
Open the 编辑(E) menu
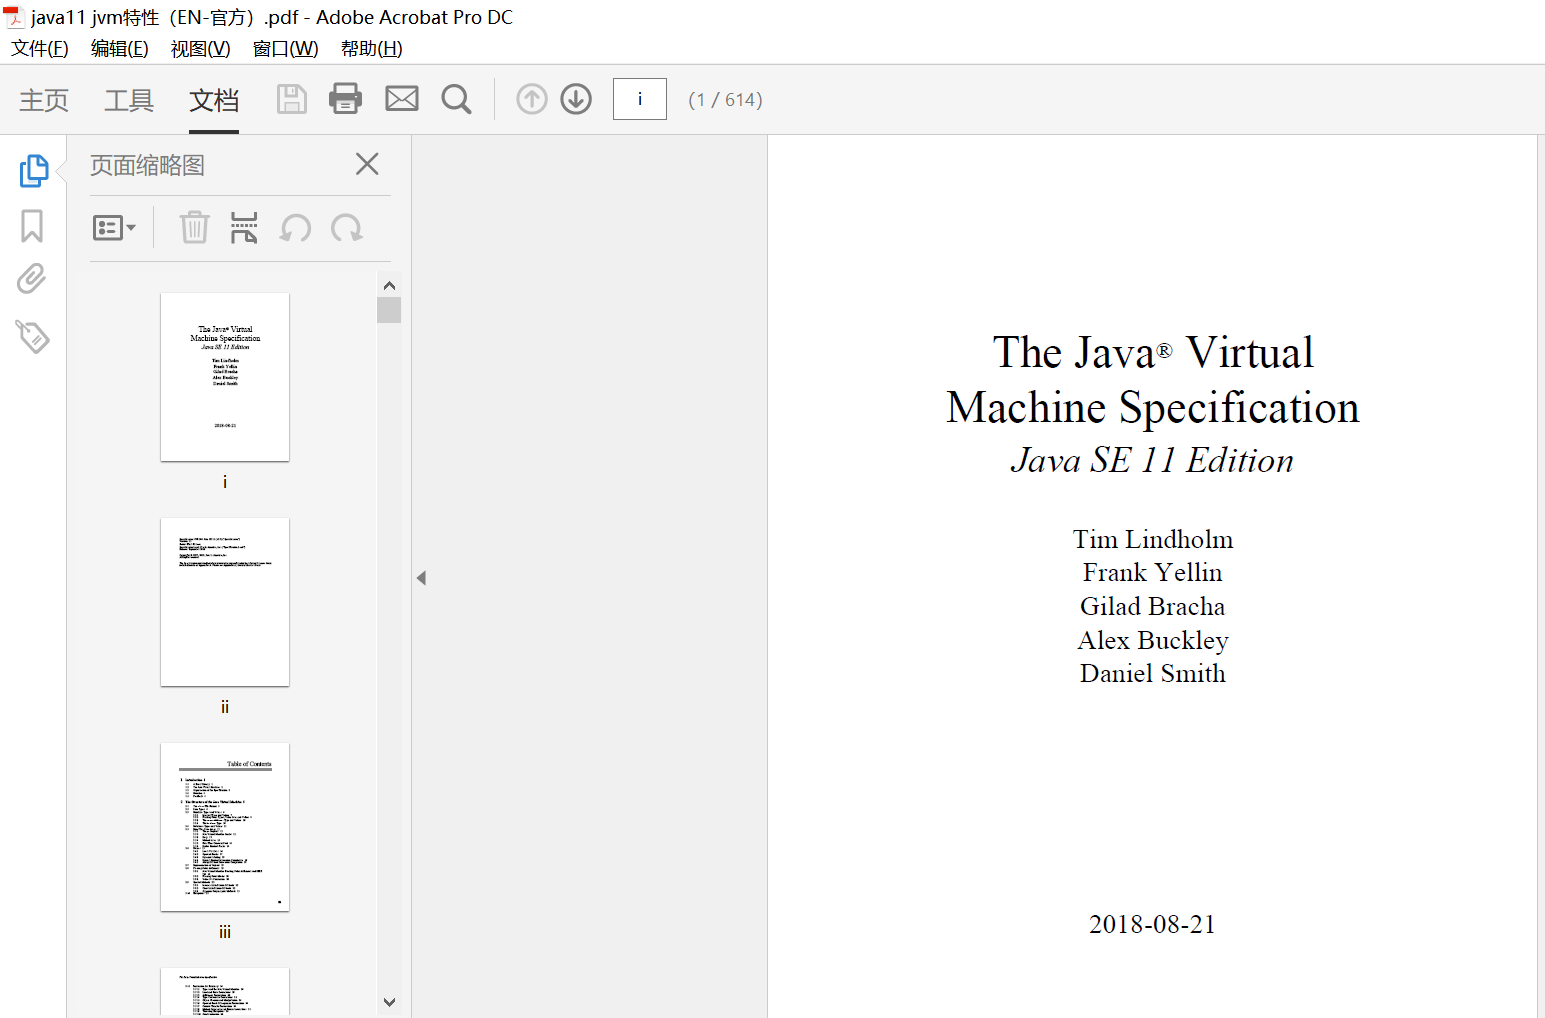tap(120, 49)
